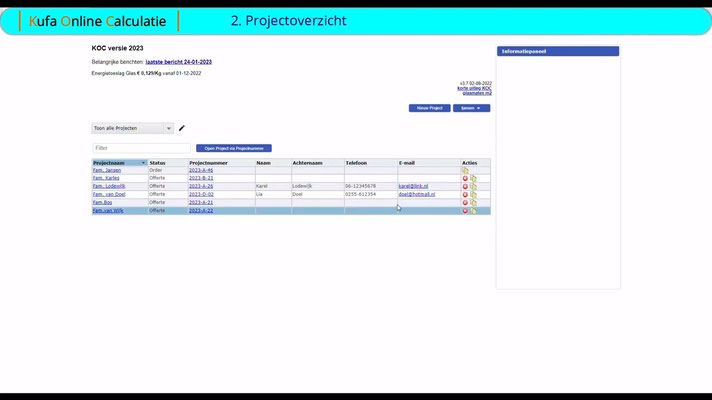Select the first name Karel cell
Image resolution: width=712 pixels, height=400 pixels.
point(262,186)
